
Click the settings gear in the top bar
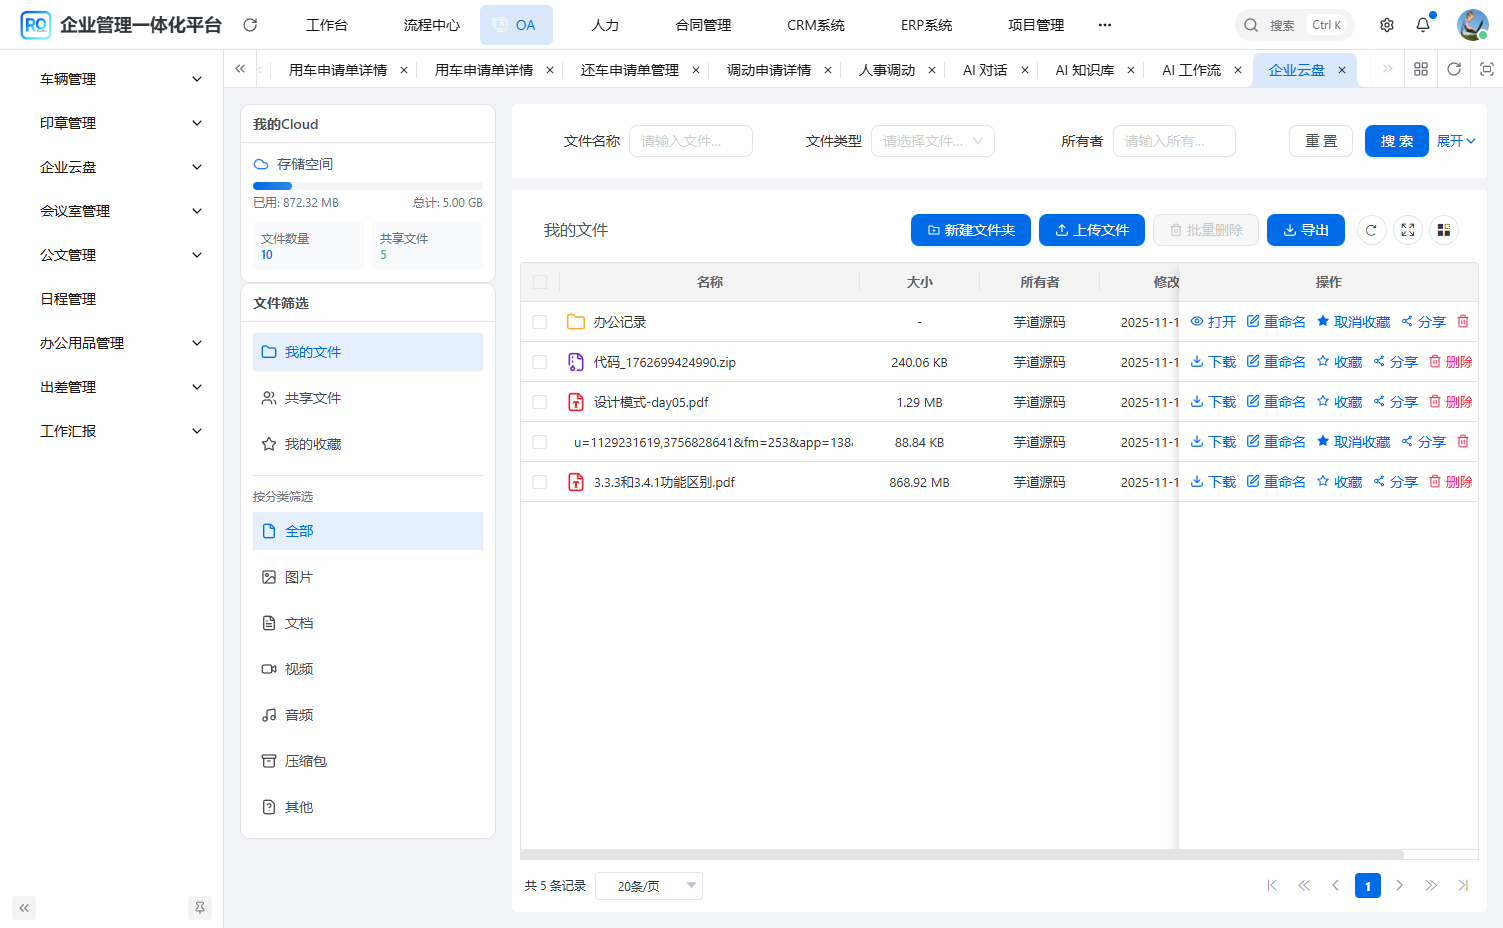(x=1386, y=24)
